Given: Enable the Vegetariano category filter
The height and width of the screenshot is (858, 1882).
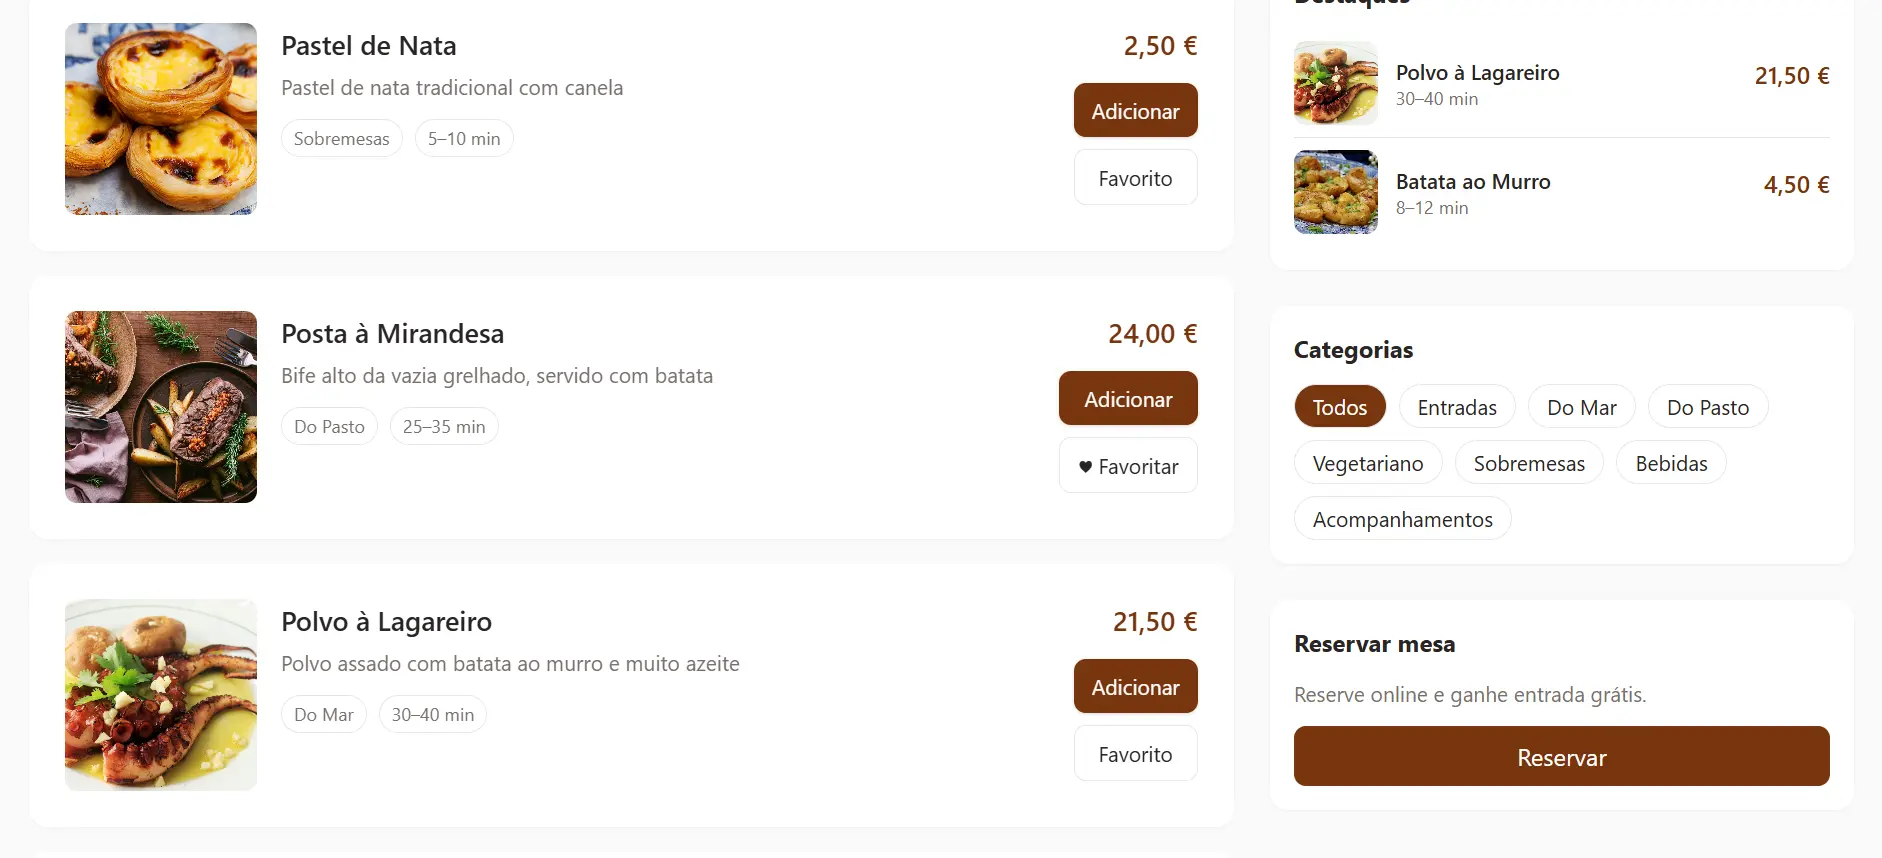Looking at the screenshot, I should point(1368,462).
